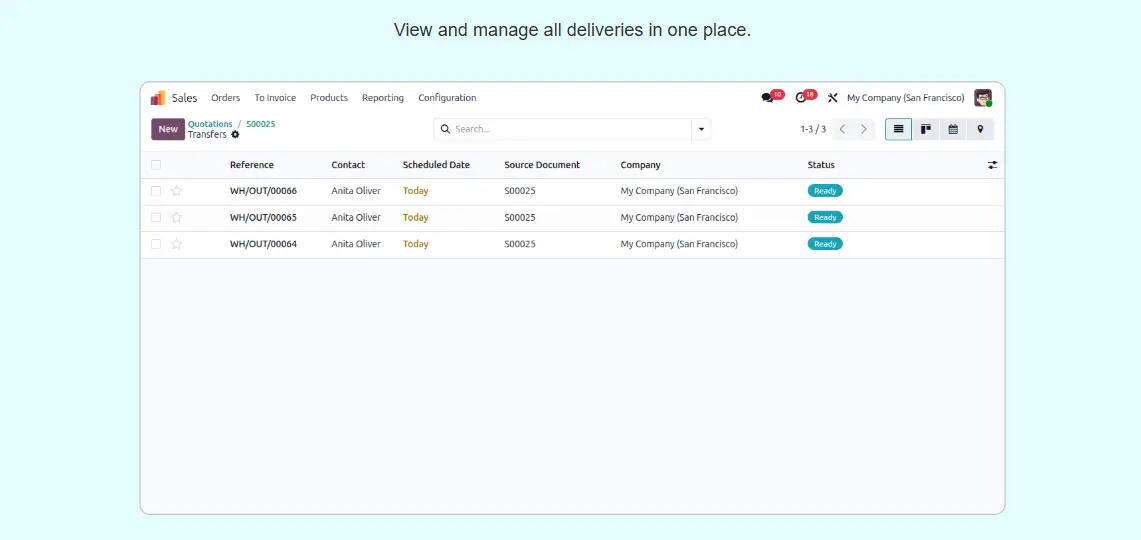Click the New button
This screenshot has height=540, width=1141.
click(168, 129)
